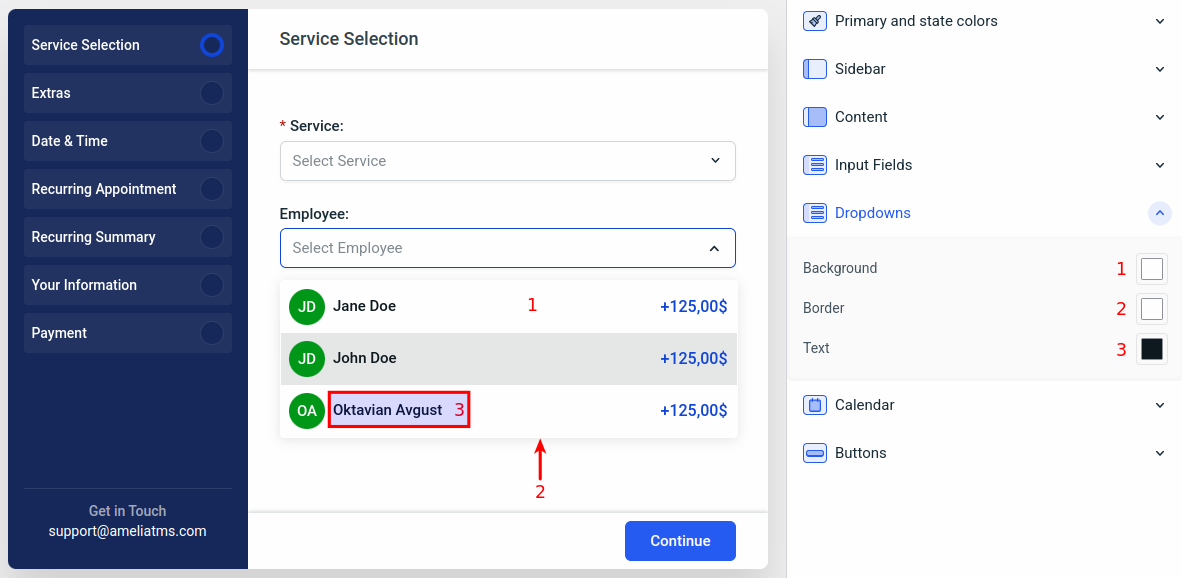Click the Calendar section icon
This screenshot has height=578, width=1182.
click(x=814, y=404)
